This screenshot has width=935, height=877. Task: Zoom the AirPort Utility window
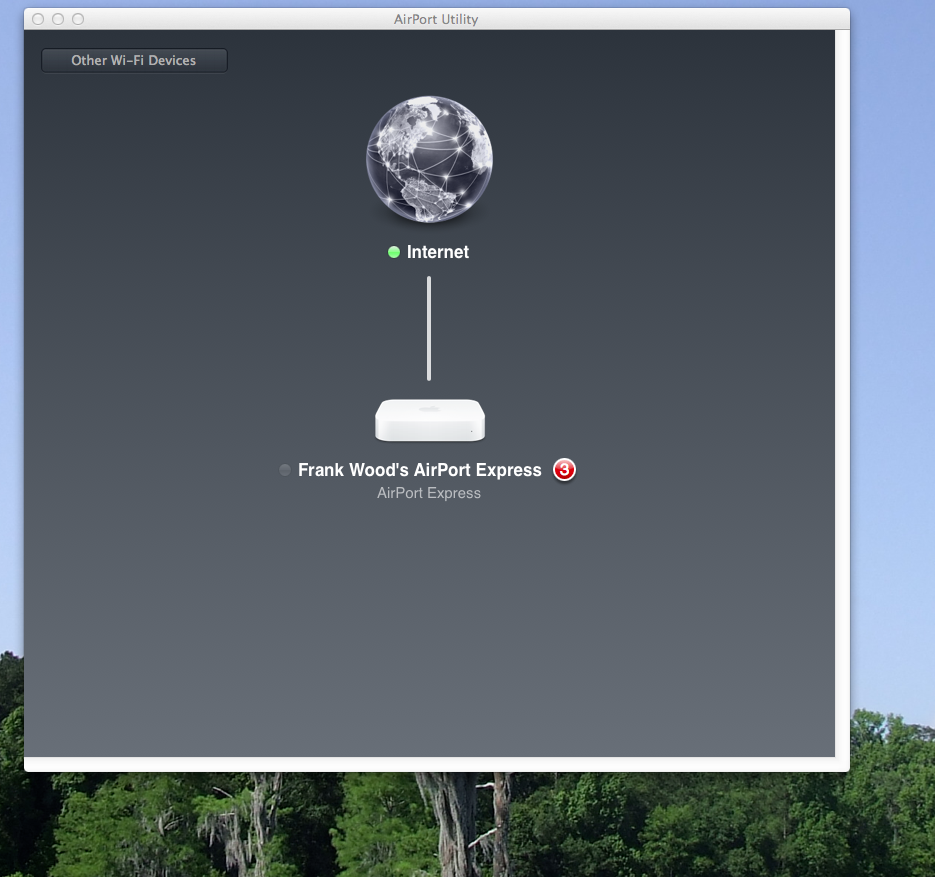click(78, 19)
